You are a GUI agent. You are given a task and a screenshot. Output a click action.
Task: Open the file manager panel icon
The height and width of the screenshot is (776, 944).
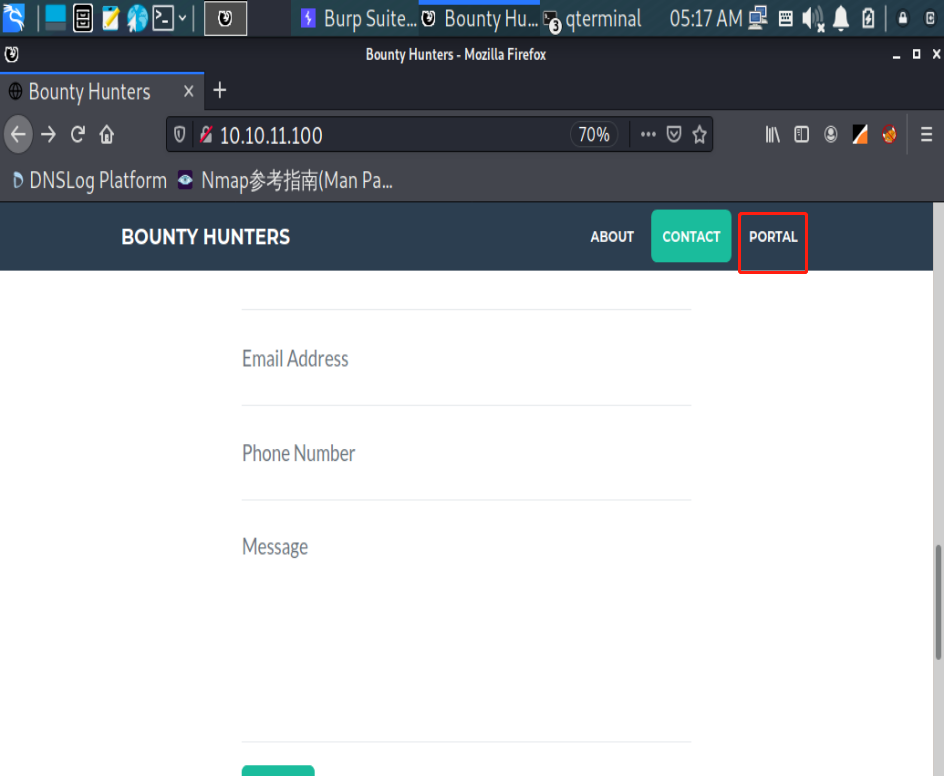pyautogui.click(x=83, y=18)
